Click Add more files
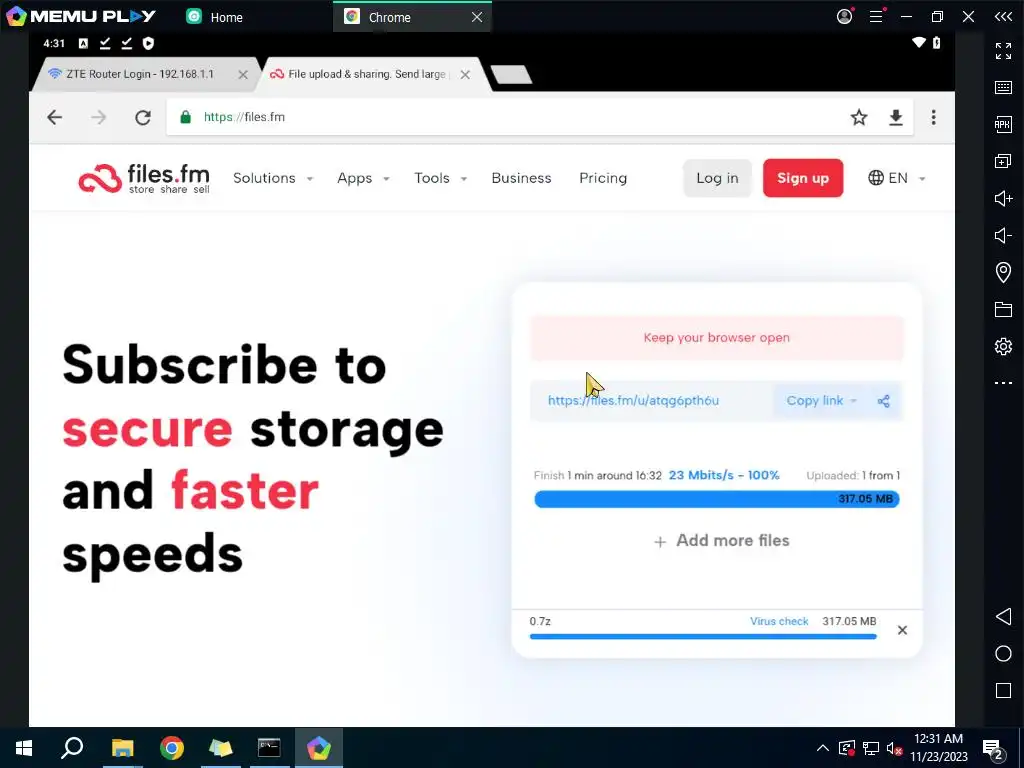The image size is (1024, 768). [x=722, y=541]
